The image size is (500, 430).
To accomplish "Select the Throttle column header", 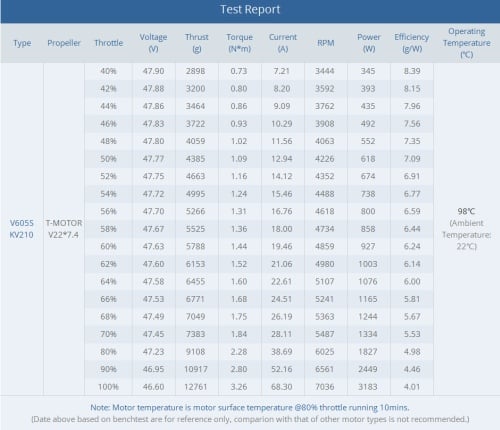I will point(109,43).
